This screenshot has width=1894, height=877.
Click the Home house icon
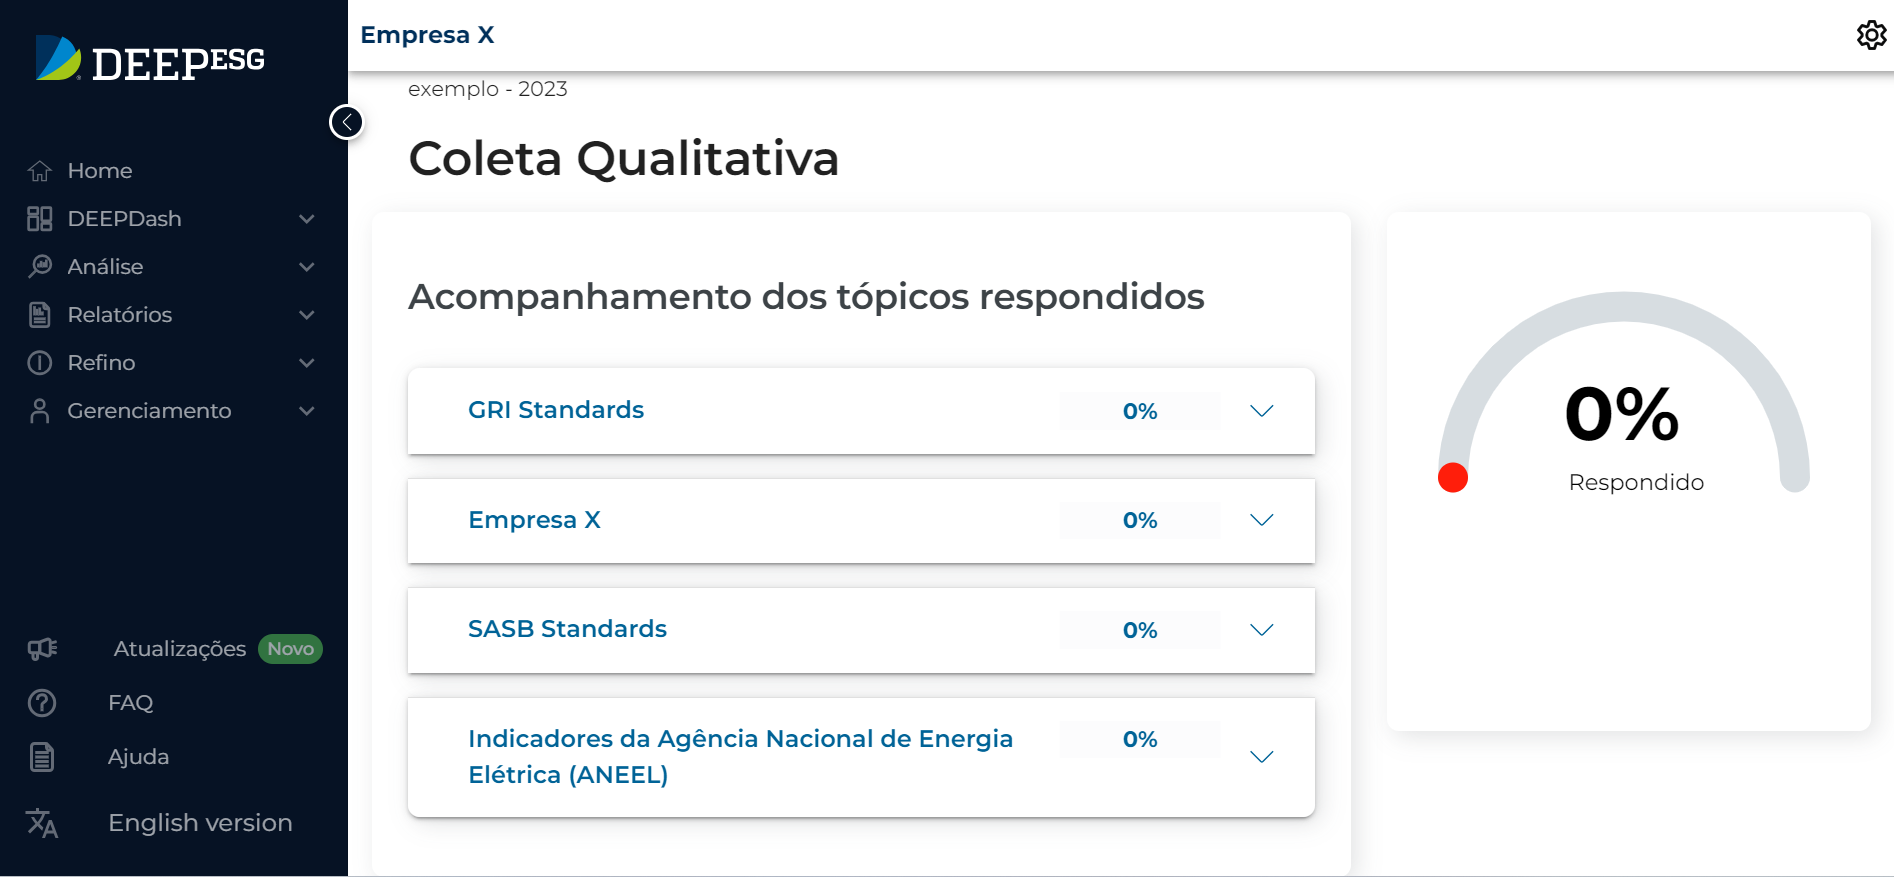pos(40,171)
